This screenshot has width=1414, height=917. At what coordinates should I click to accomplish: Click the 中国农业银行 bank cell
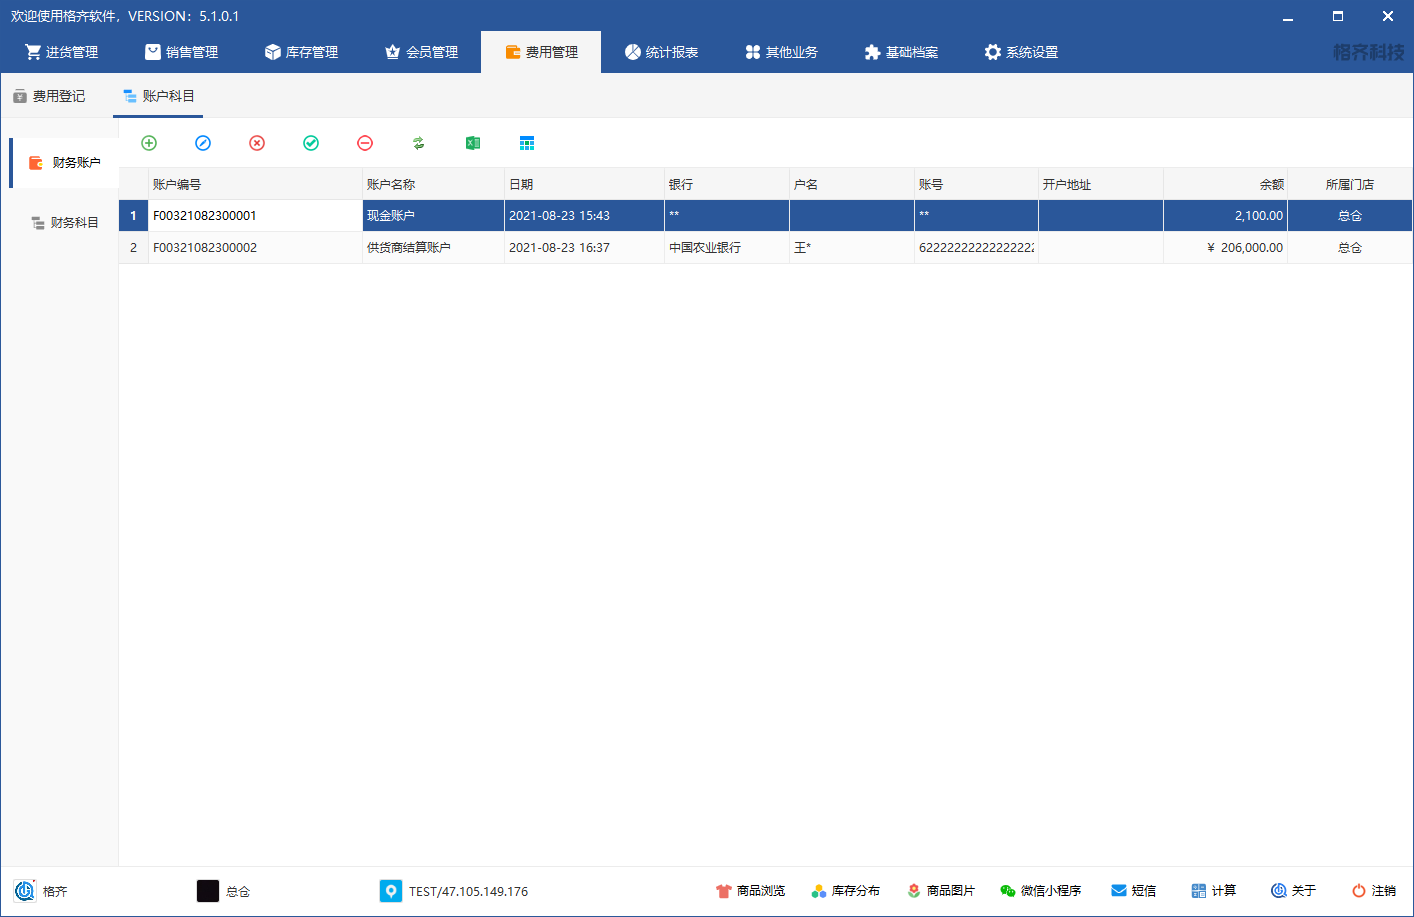727,247
